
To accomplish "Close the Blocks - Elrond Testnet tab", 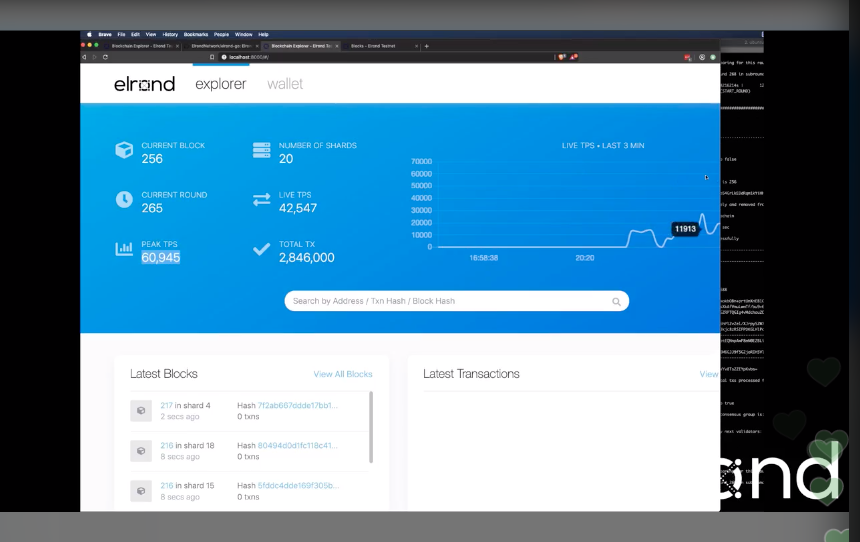I will [416, 46].
